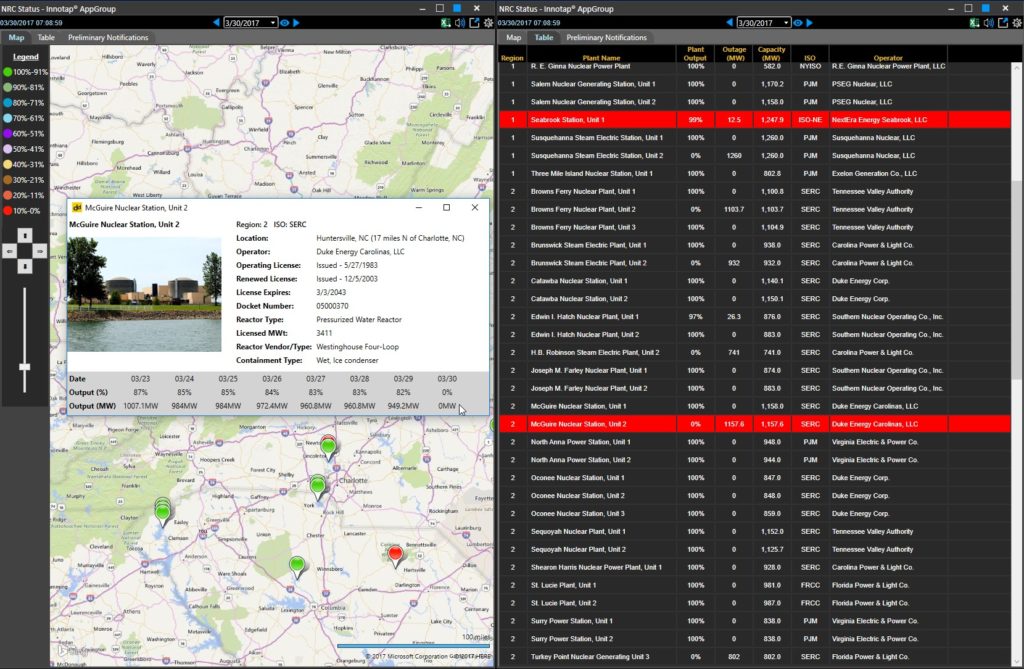
Task: Sort table by Capacity (MW) column header
Action: (771, 54)
